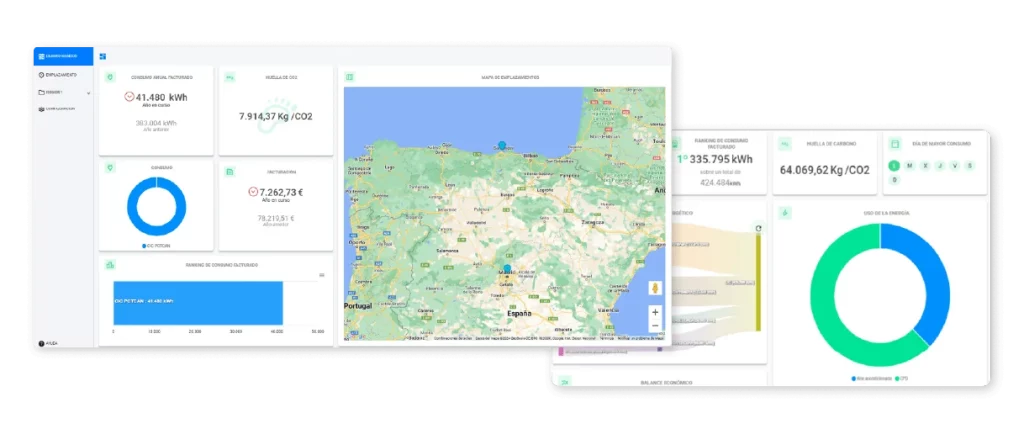Select the Madrid map location pin

507,268
